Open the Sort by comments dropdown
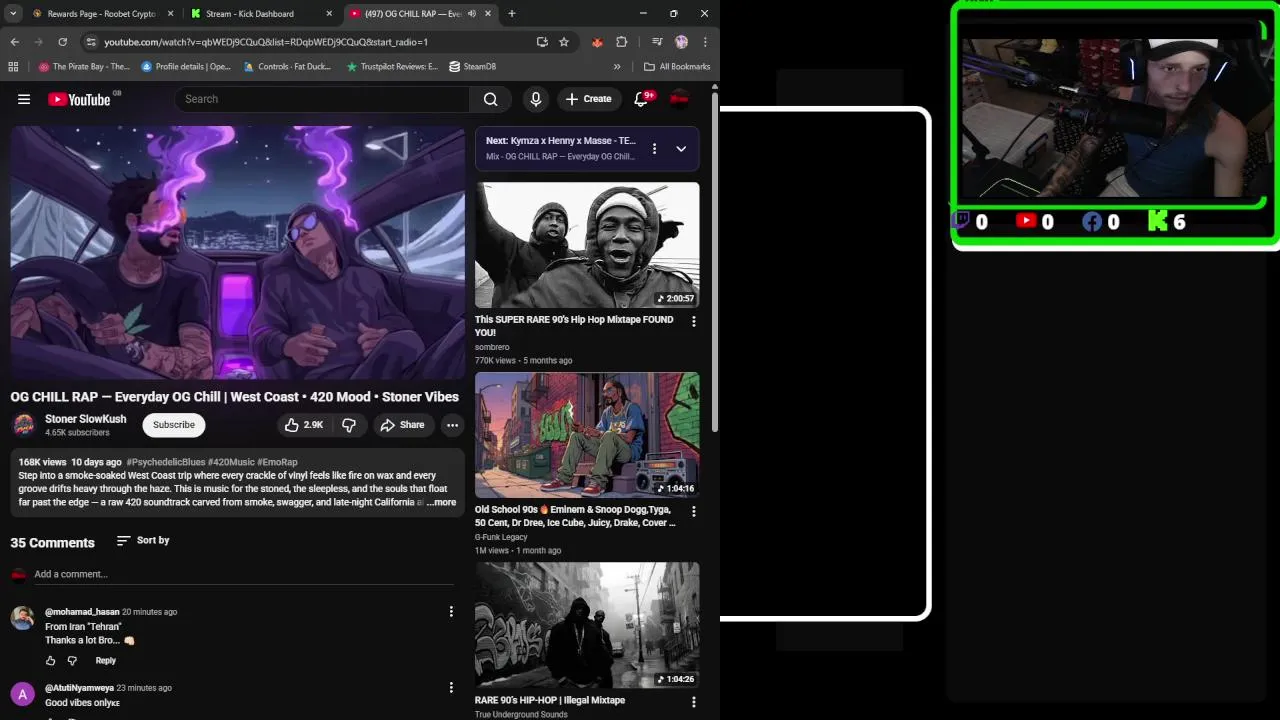 [x=143, y=540]
